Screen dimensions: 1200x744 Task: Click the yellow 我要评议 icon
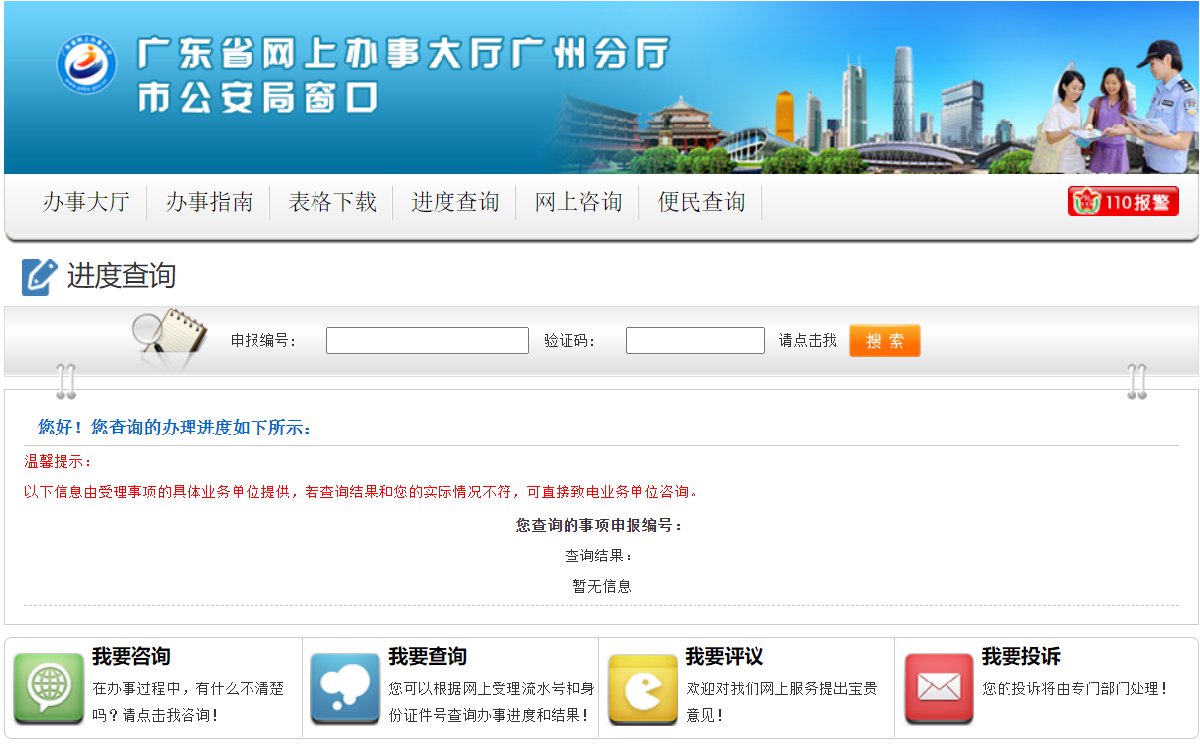(642, 688)
